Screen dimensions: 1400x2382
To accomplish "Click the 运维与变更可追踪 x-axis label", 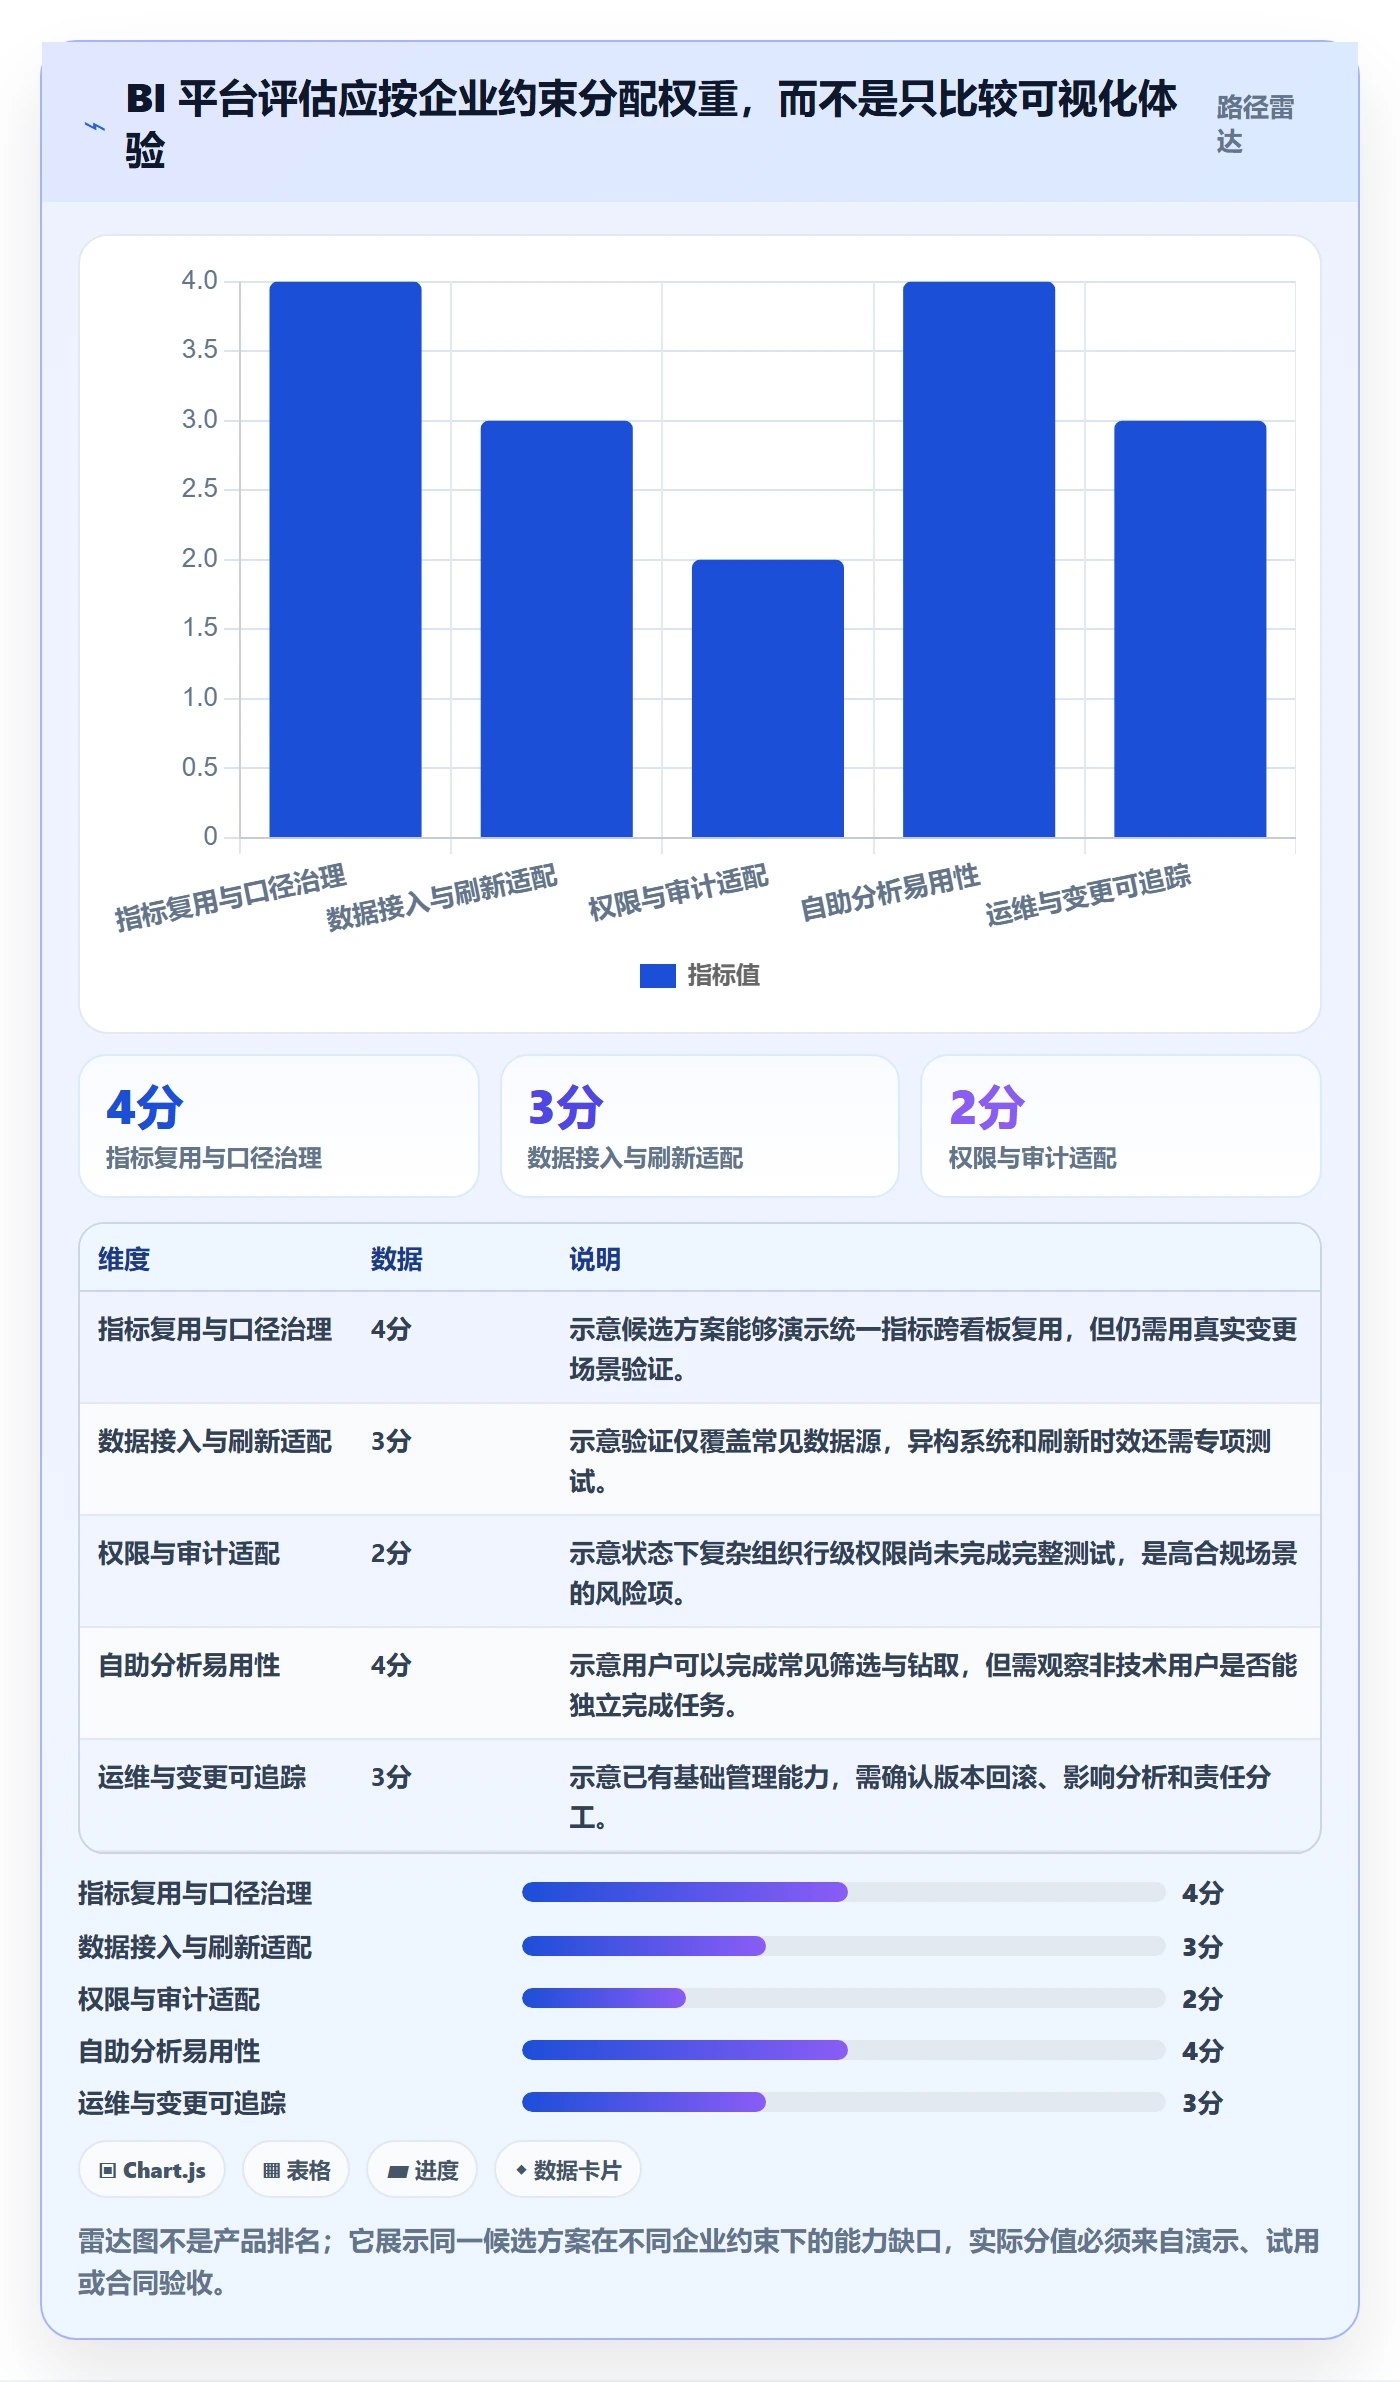I will (x=1088, y=895).
